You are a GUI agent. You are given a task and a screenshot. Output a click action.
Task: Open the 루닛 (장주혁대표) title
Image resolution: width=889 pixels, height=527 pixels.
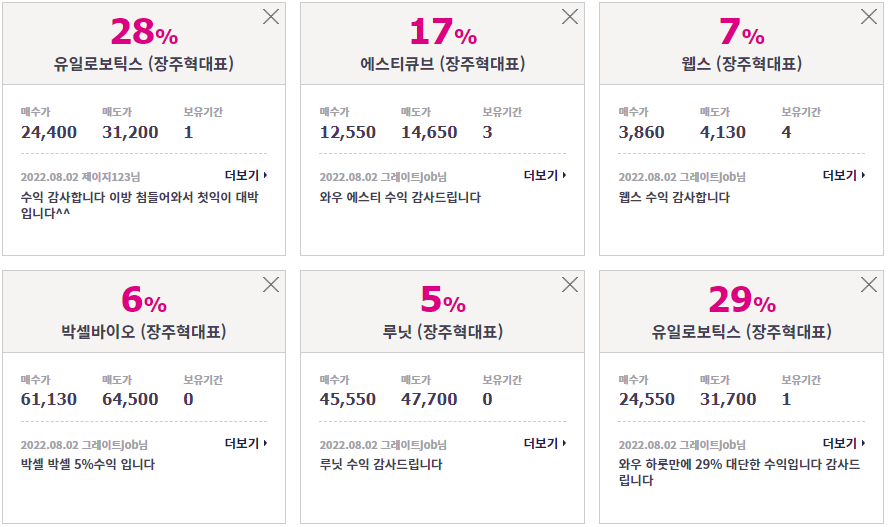click(x=443, y=332)
